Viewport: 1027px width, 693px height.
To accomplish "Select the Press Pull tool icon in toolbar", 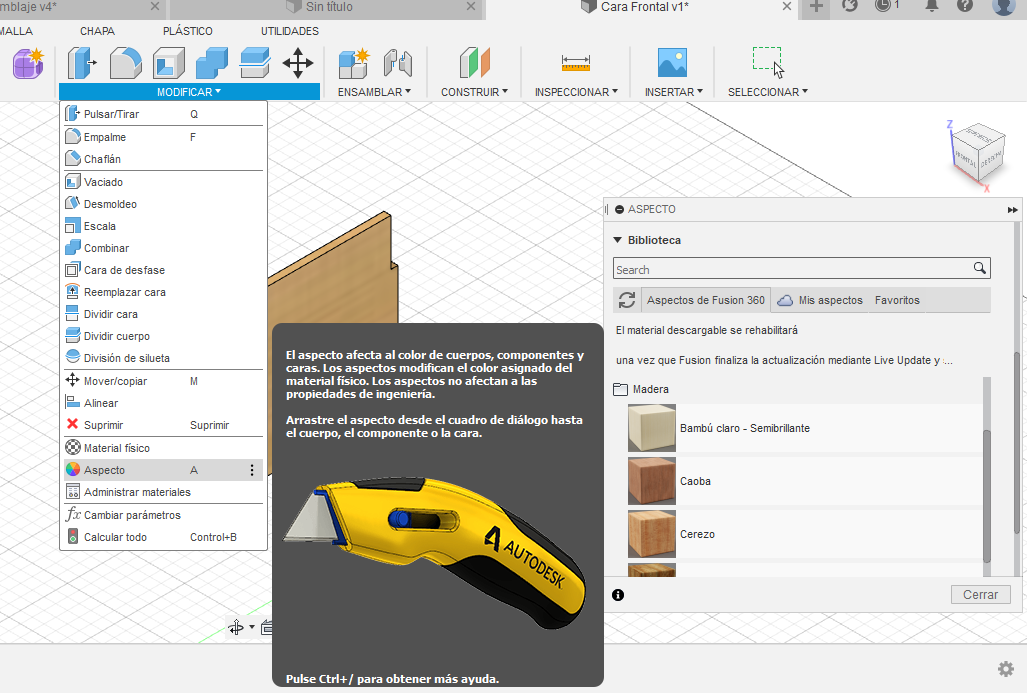I will pyautogui.click(x=80, y=63).
